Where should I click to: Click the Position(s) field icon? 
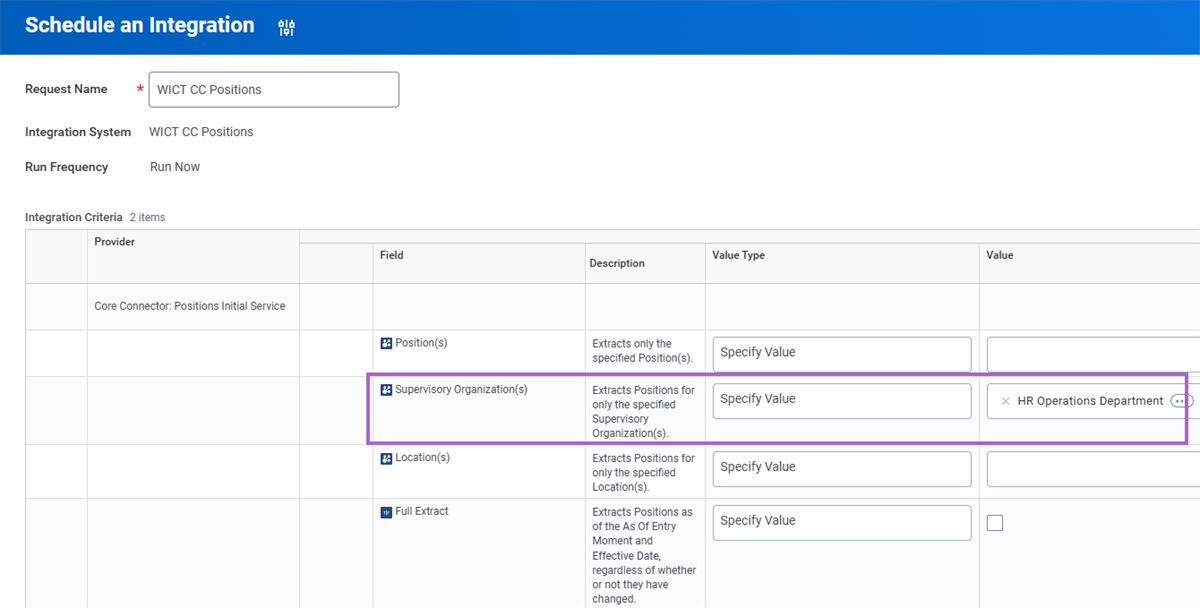point(386,343)
